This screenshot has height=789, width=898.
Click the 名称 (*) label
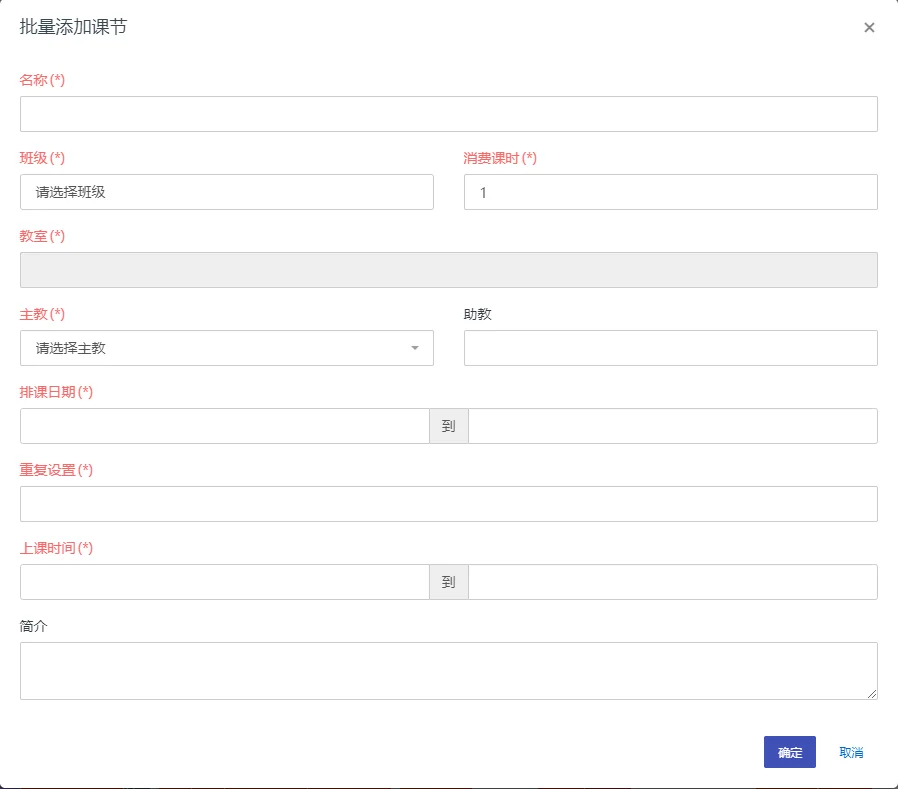pyautogui.click(x=42, y=80)
